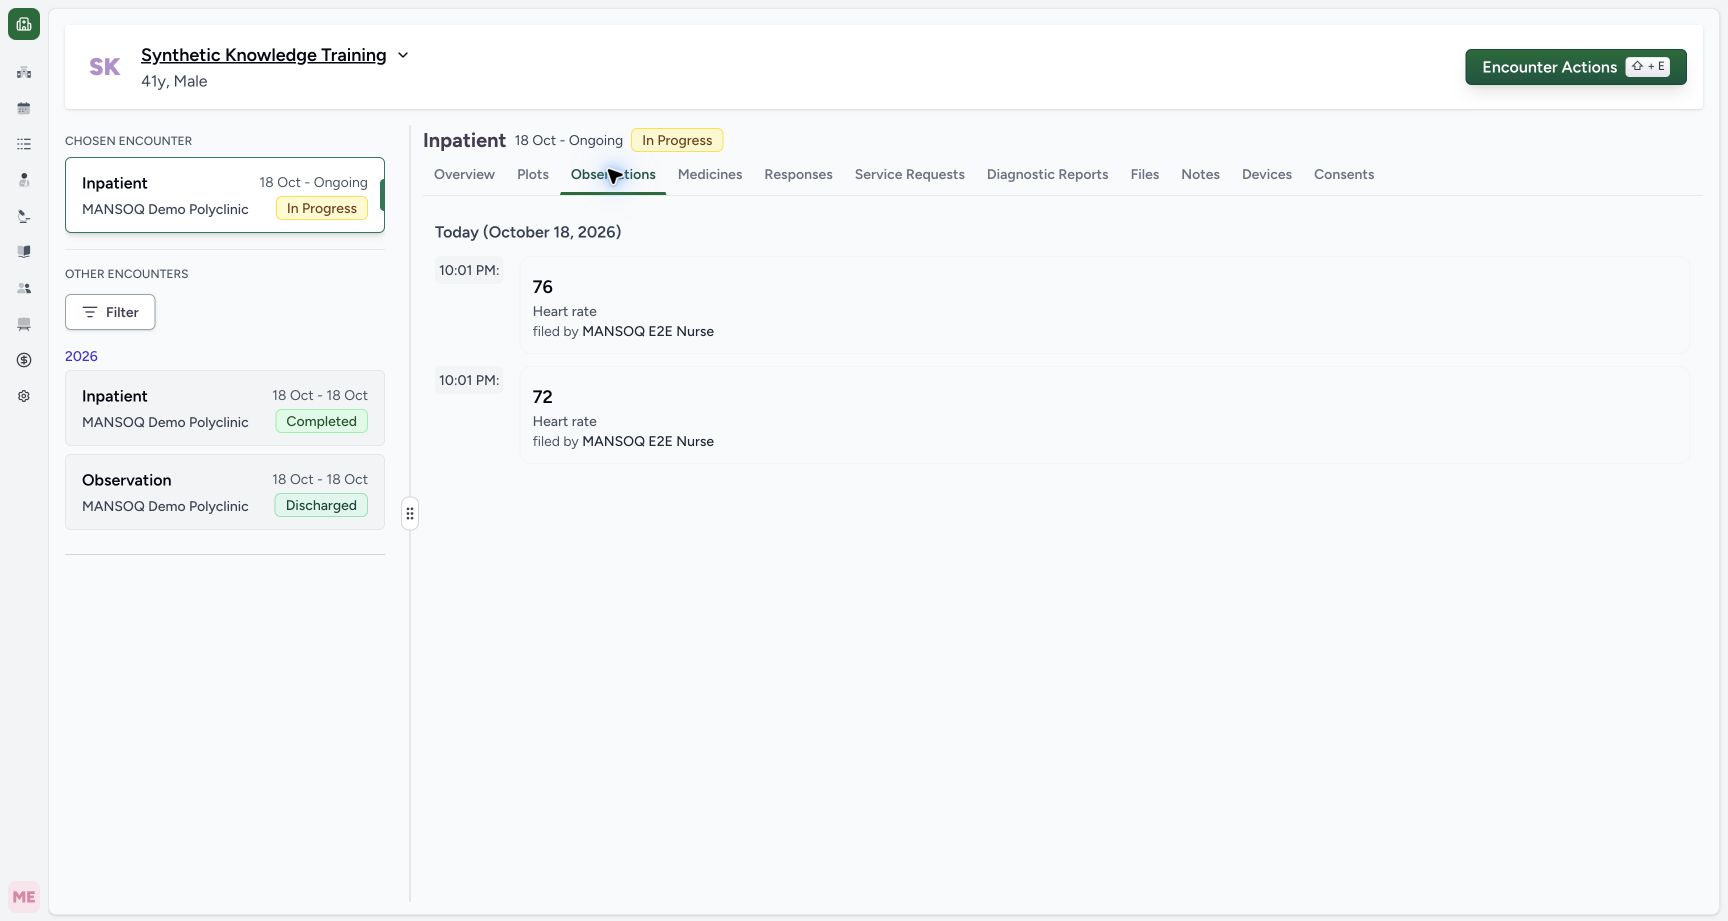Screen dimensions: 1728x921
Task: Click the In Progress badge beside Inpatient heading
Action: coord(677,140)
